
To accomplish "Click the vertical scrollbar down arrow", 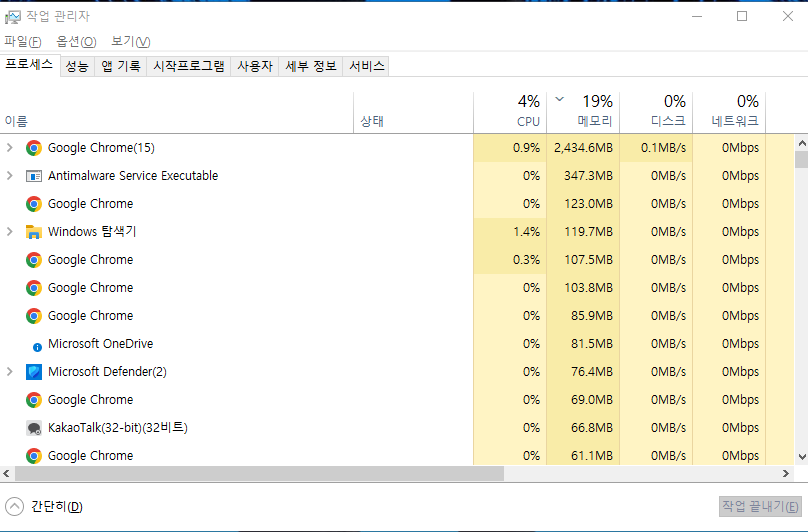I will pyautogui.click(x=802, y=456).
